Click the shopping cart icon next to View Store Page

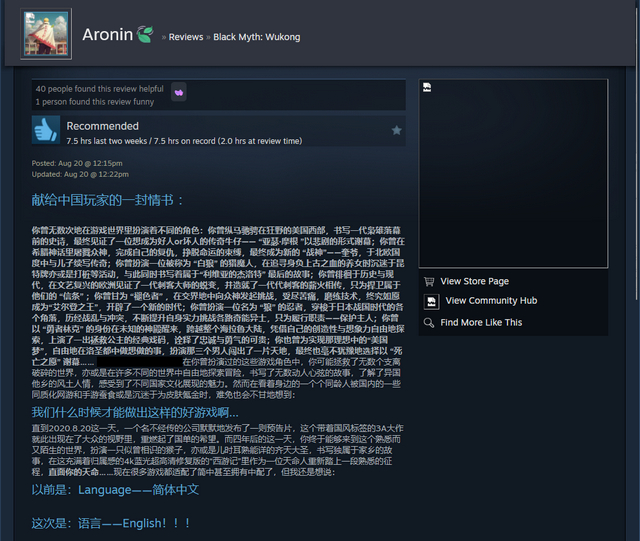[429, 281]
